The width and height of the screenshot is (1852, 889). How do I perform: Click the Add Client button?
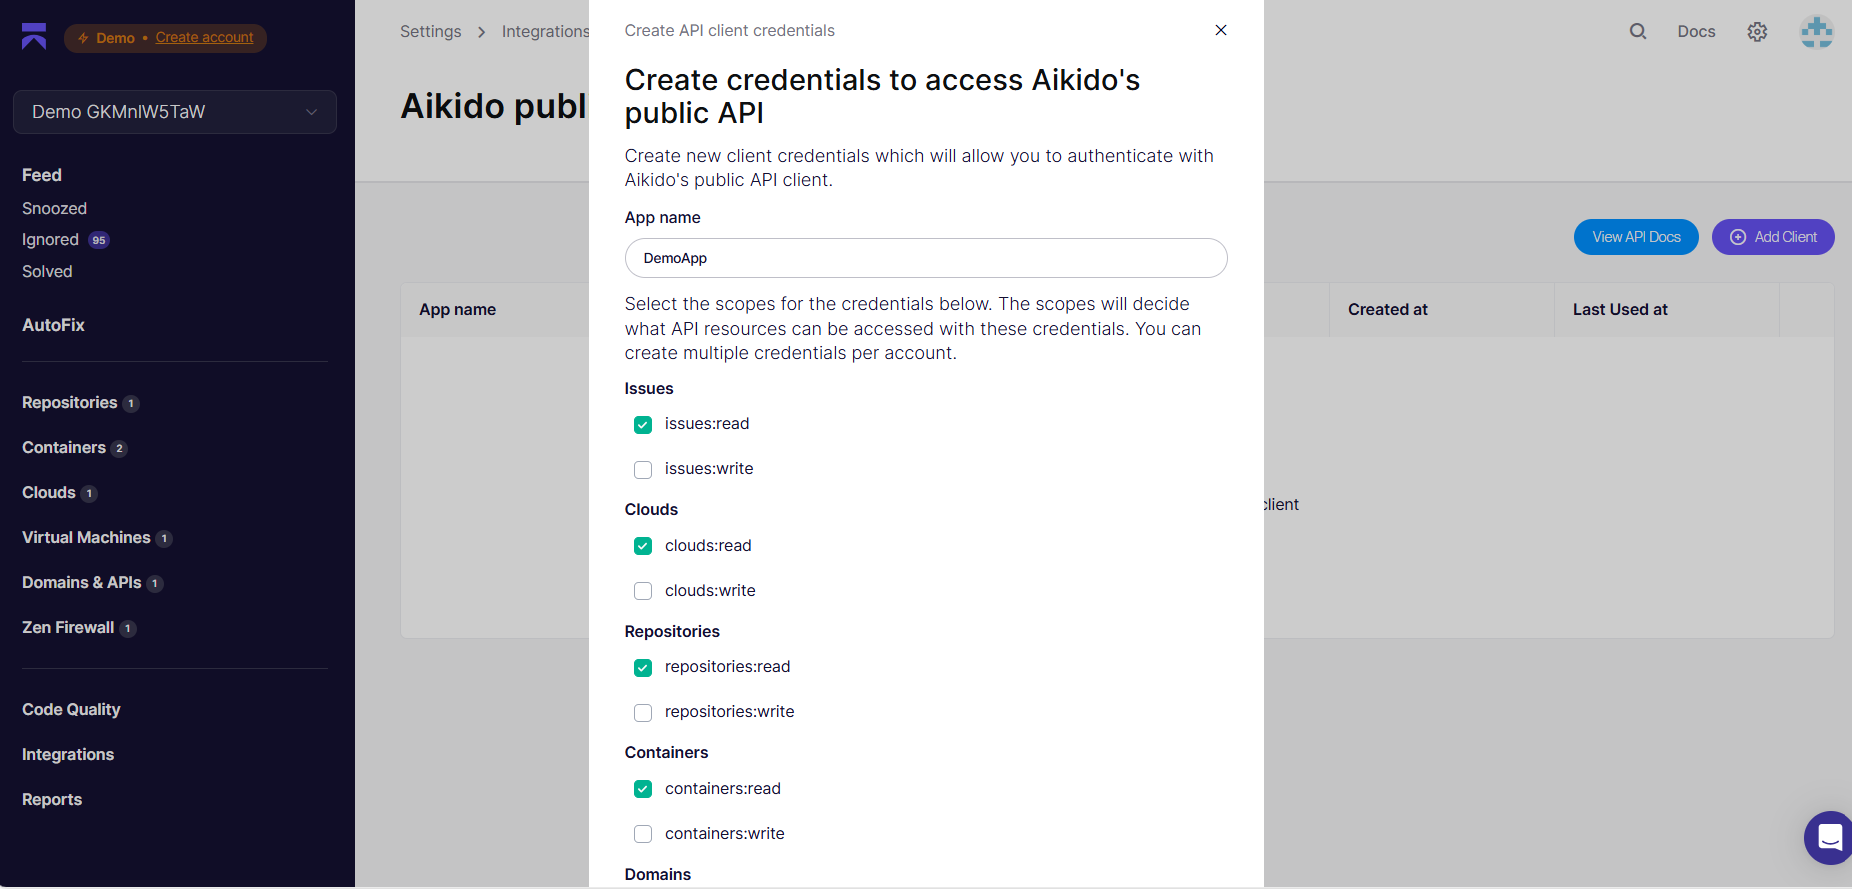point(1773,237)
